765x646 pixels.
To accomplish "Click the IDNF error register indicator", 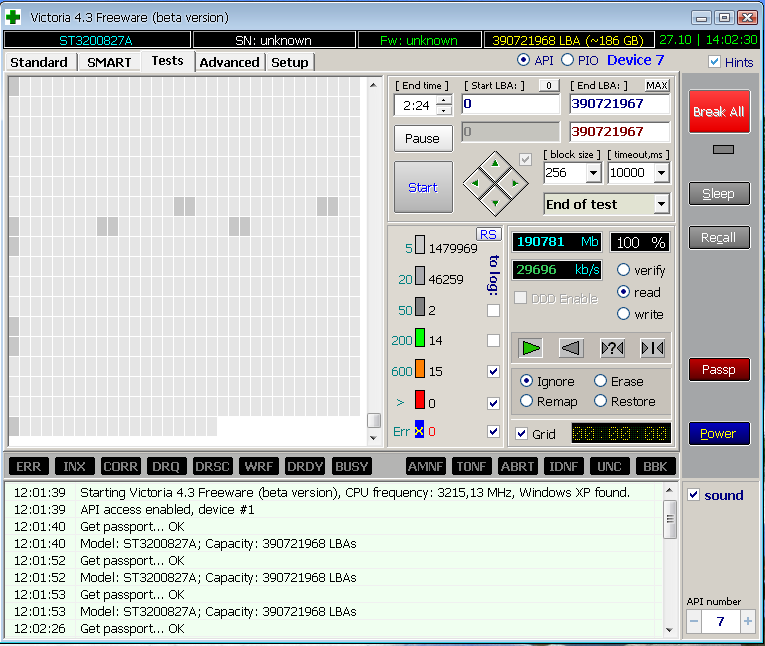I will point(564,466).
